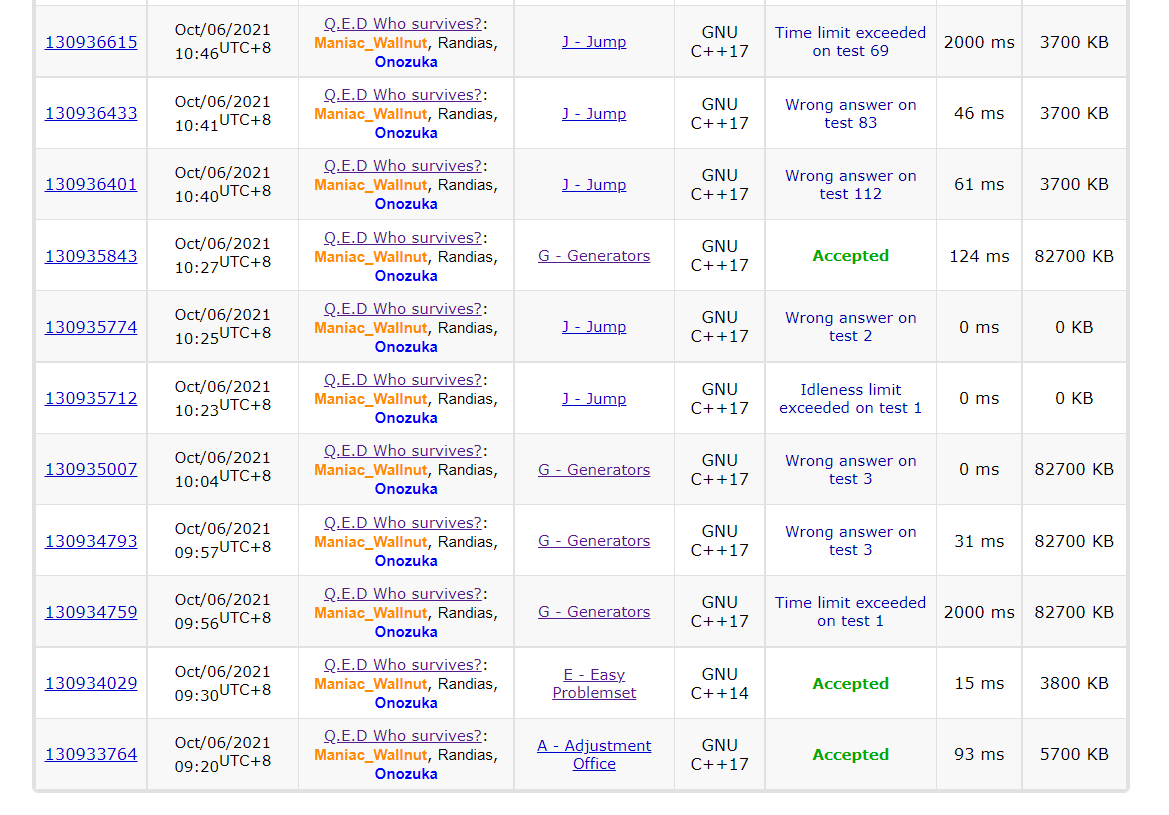Select submission 130933764 link
1169x815 pixels.
pos(91,754)
